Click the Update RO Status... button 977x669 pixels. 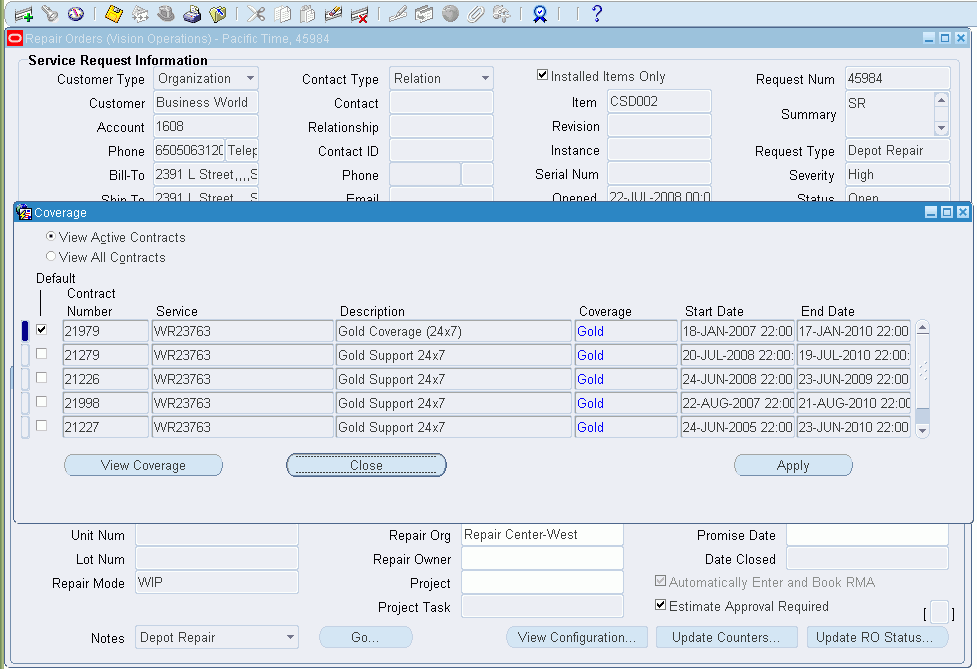[878, 637]
